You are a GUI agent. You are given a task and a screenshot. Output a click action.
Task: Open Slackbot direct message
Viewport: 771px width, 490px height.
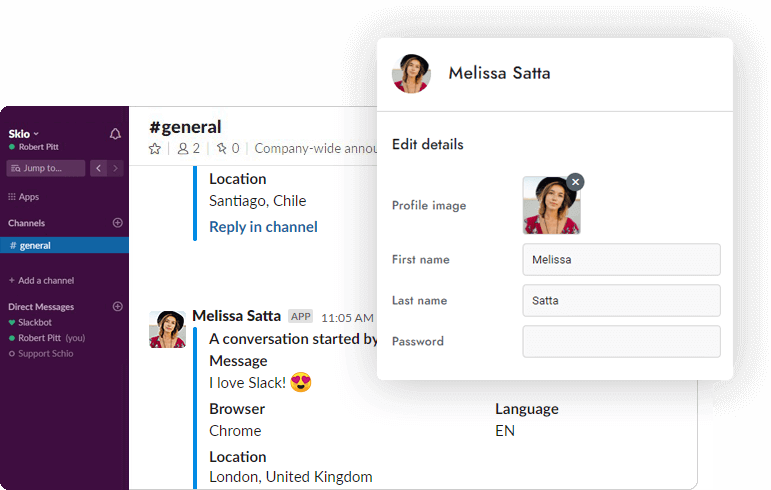click(35, 323)
